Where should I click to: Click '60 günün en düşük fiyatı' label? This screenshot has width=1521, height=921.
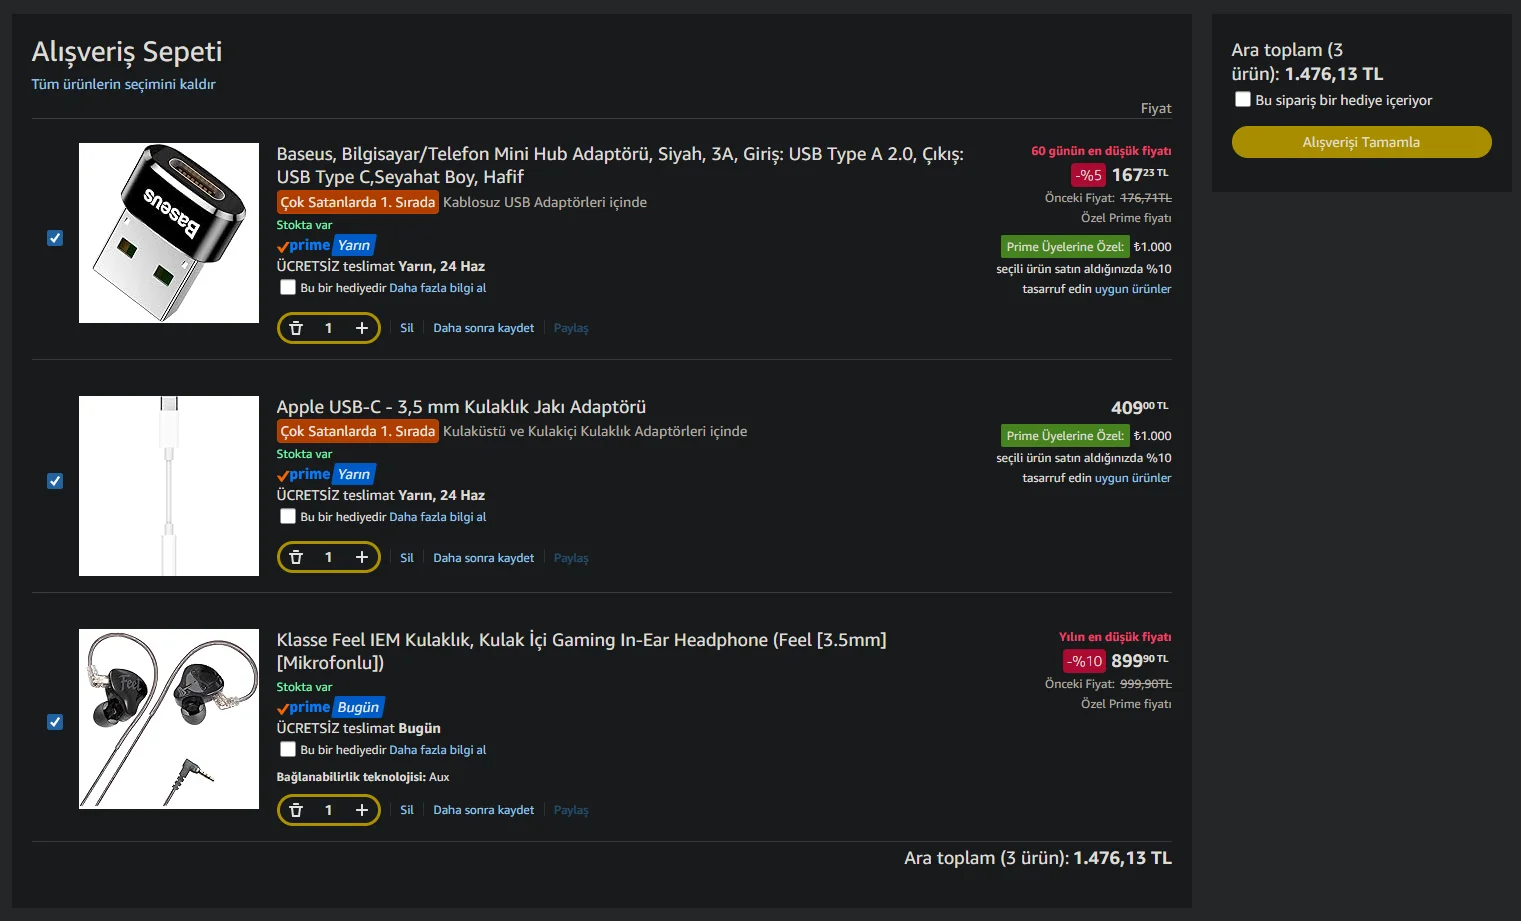(1101, 151)
